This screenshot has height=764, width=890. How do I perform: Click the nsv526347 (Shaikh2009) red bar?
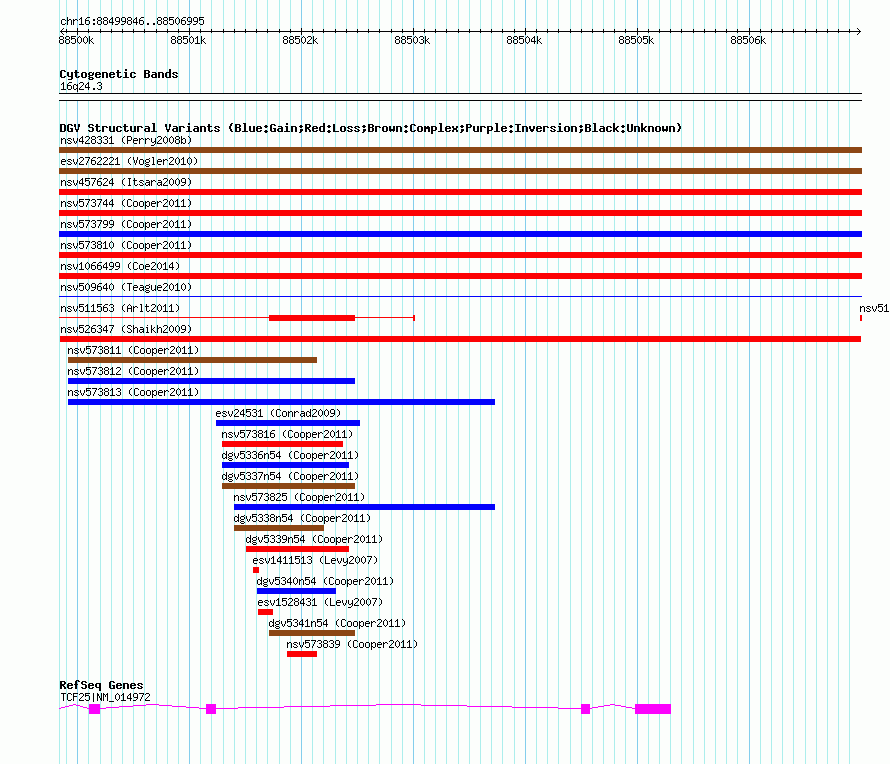pos(460,339)
